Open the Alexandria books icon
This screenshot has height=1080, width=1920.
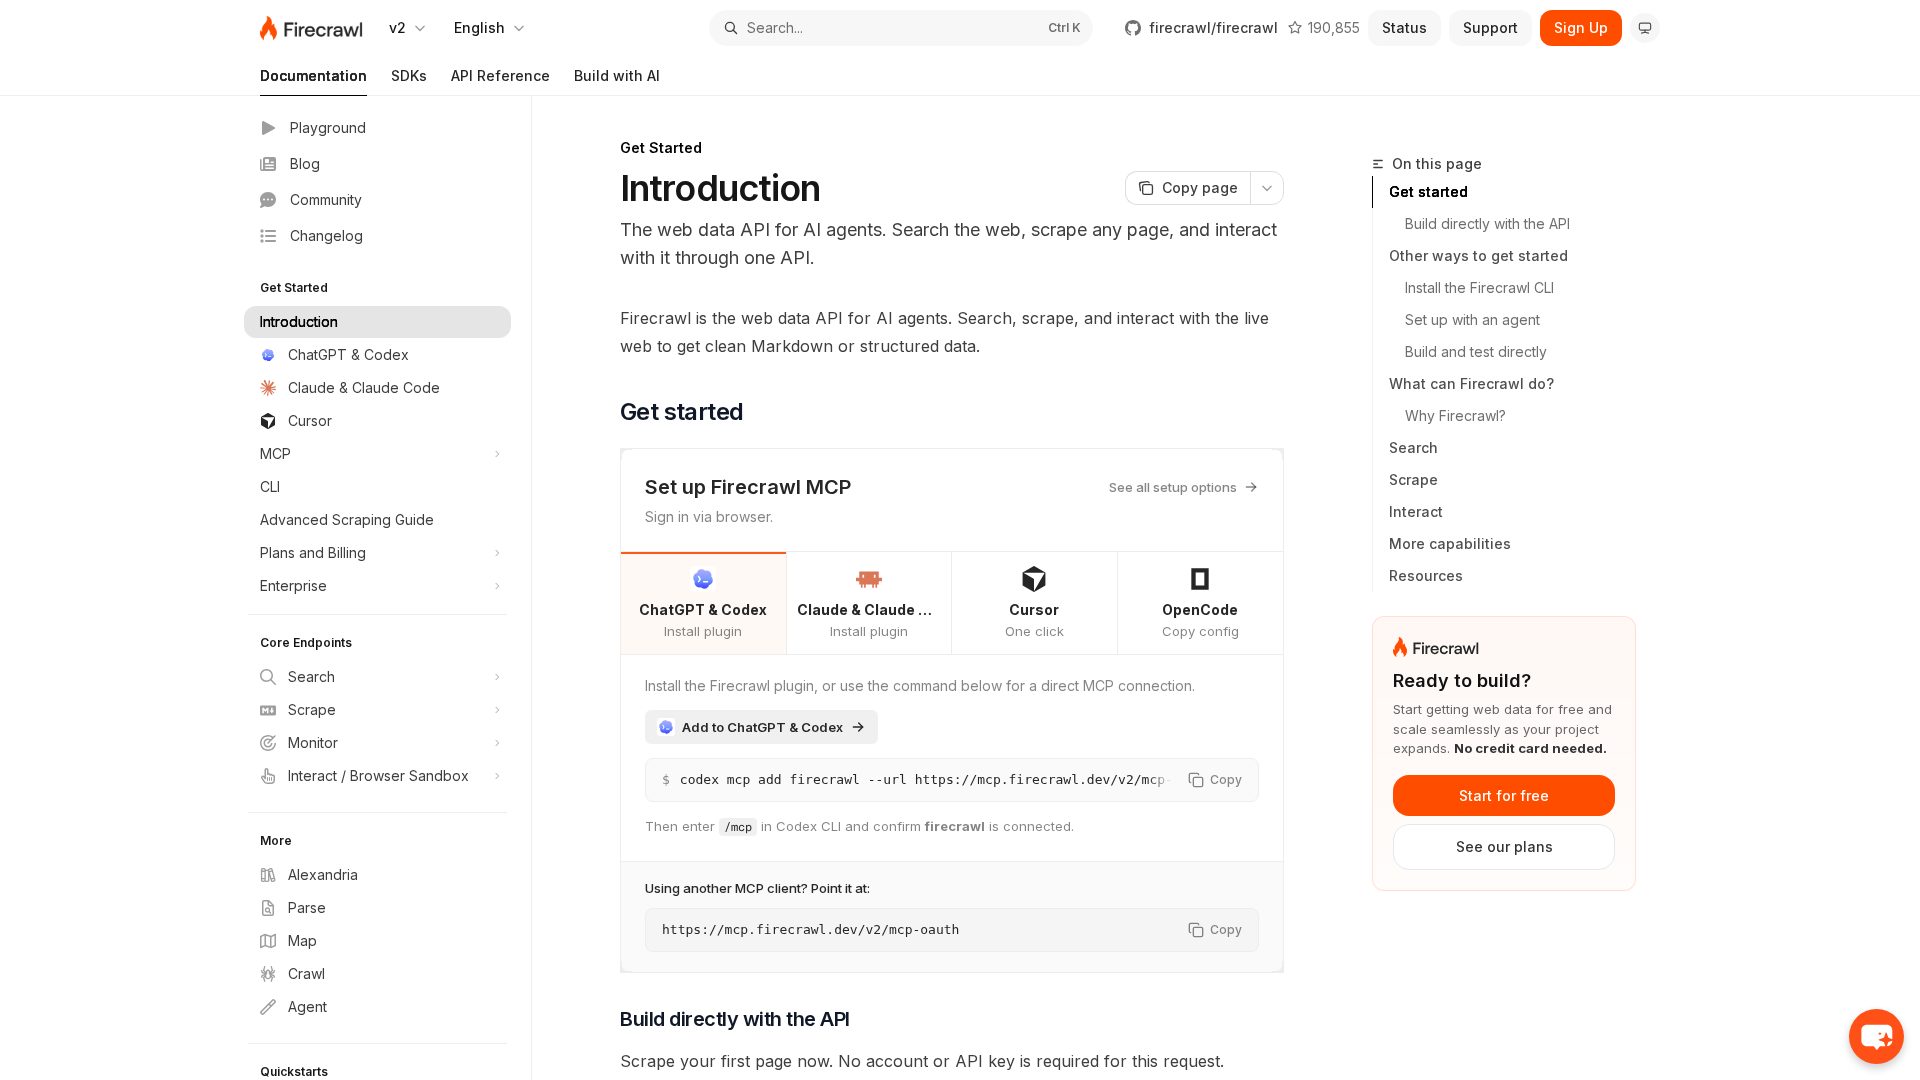(x=268, y=875)
